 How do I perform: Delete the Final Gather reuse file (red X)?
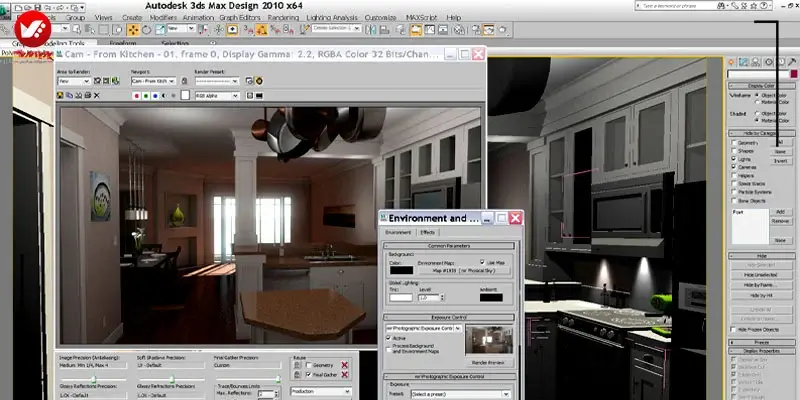(x=344, y=375)
